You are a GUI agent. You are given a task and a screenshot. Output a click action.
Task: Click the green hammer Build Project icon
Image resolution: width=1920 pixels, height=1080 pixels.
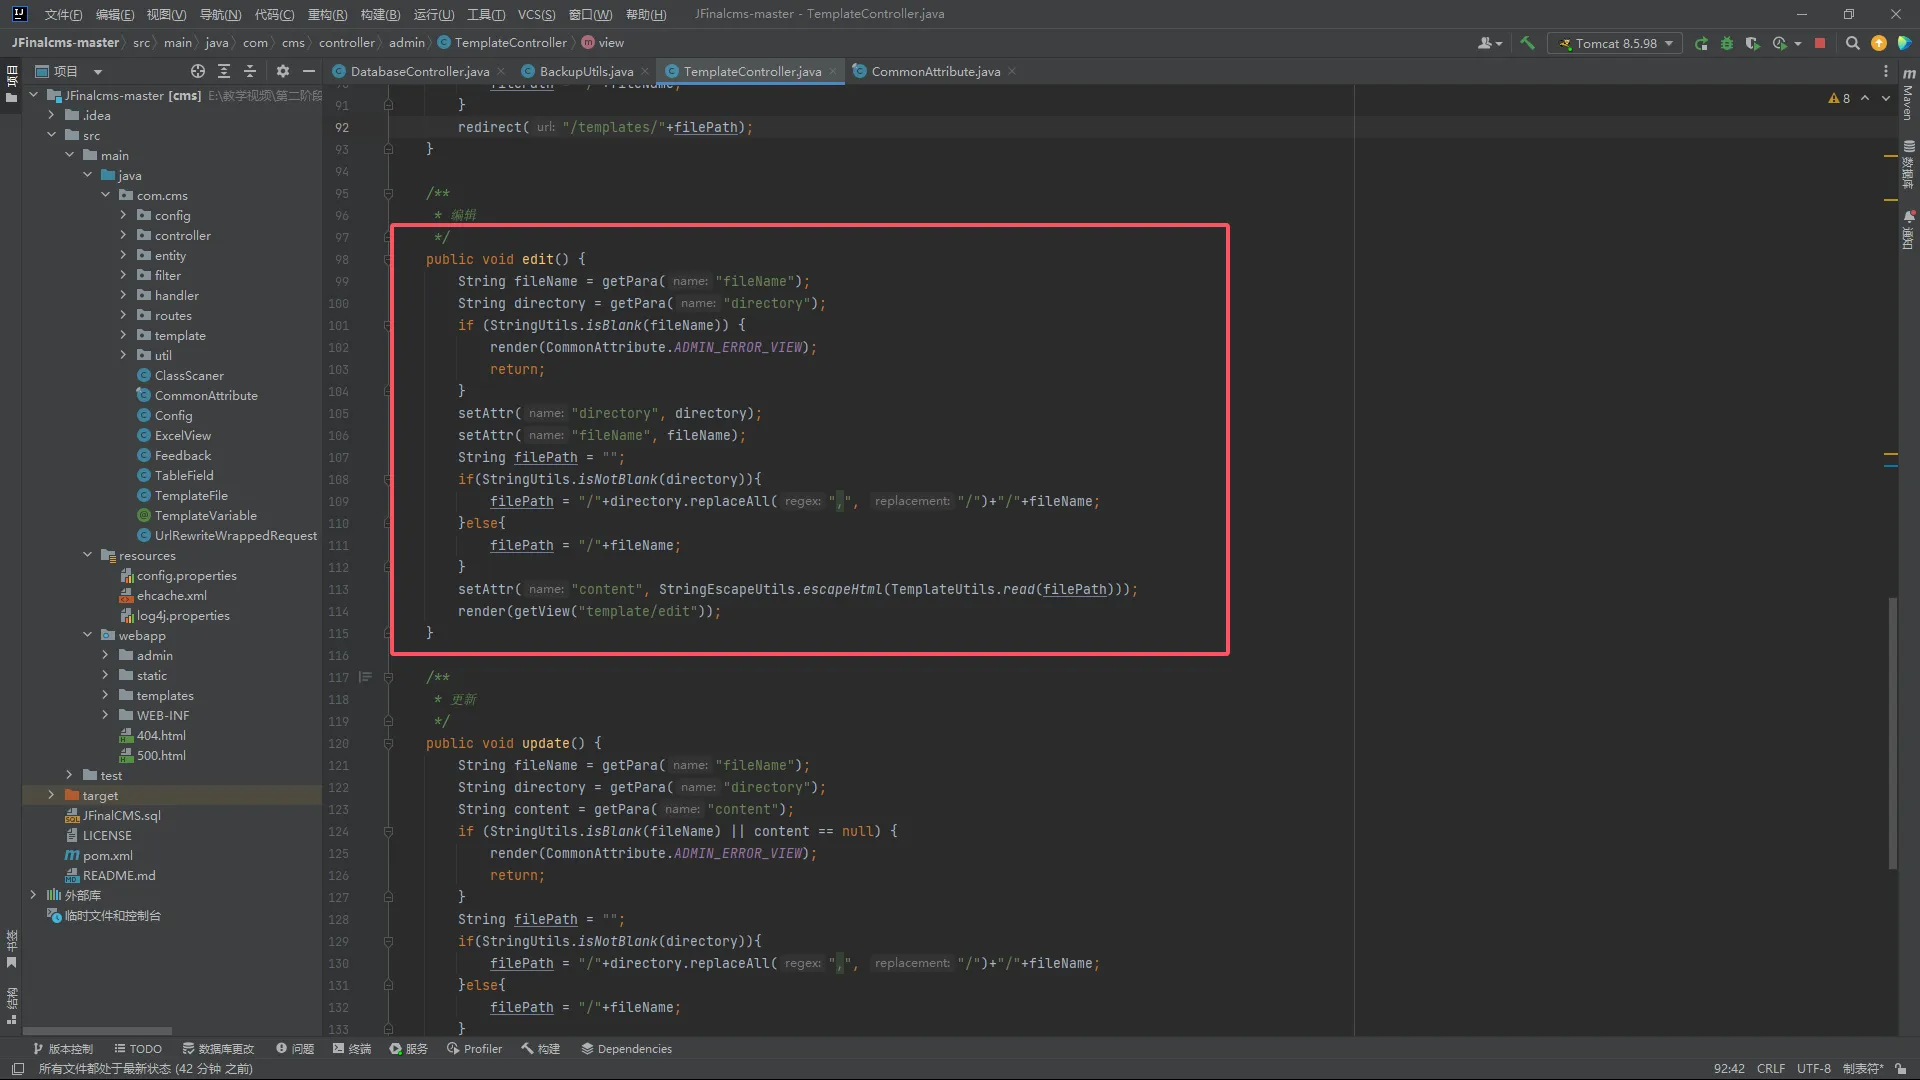point(1527,43)
